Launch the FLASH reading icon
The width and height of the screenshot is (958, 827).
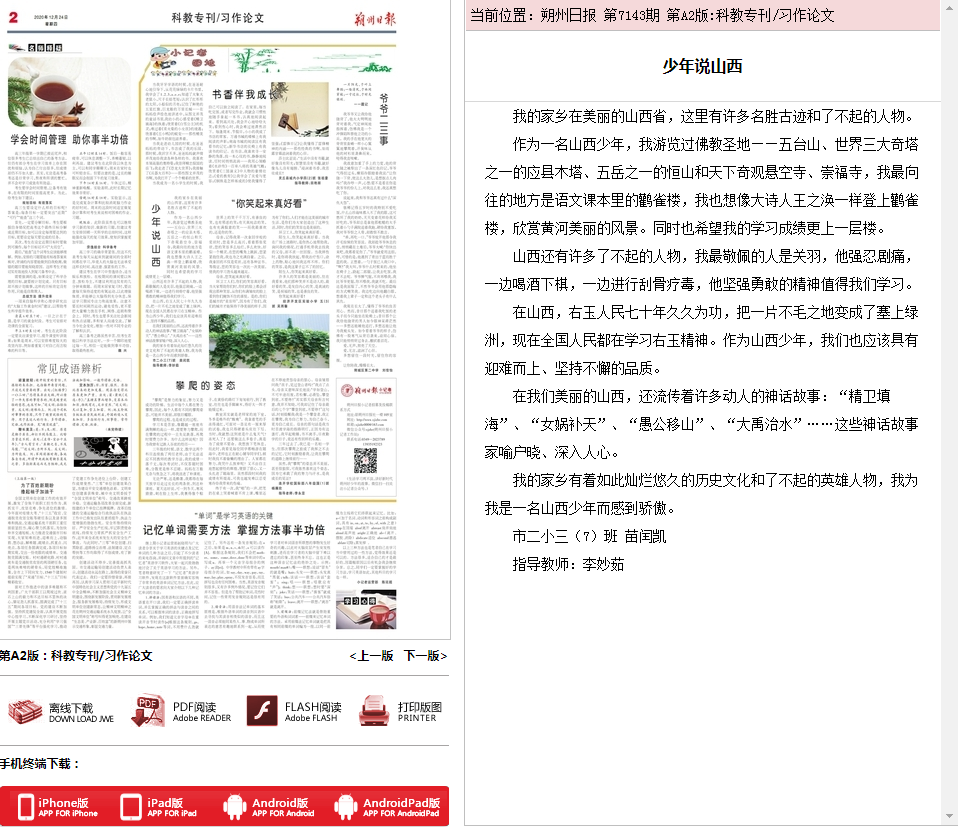pos(262,711)
